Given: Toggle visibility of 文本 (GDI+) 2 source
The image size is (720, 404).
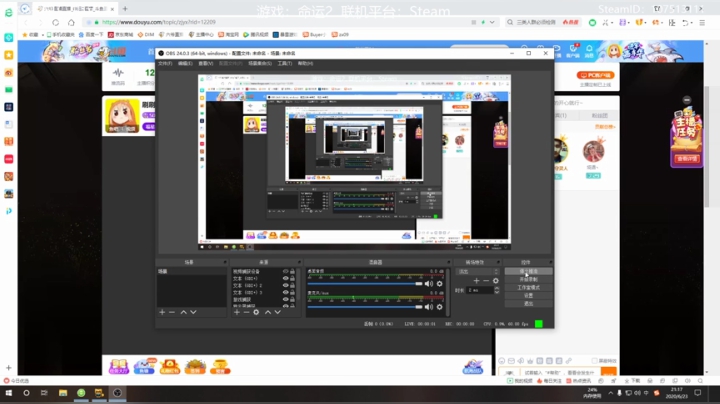Looking at the screenshot, I should click(x=286, y=285).
